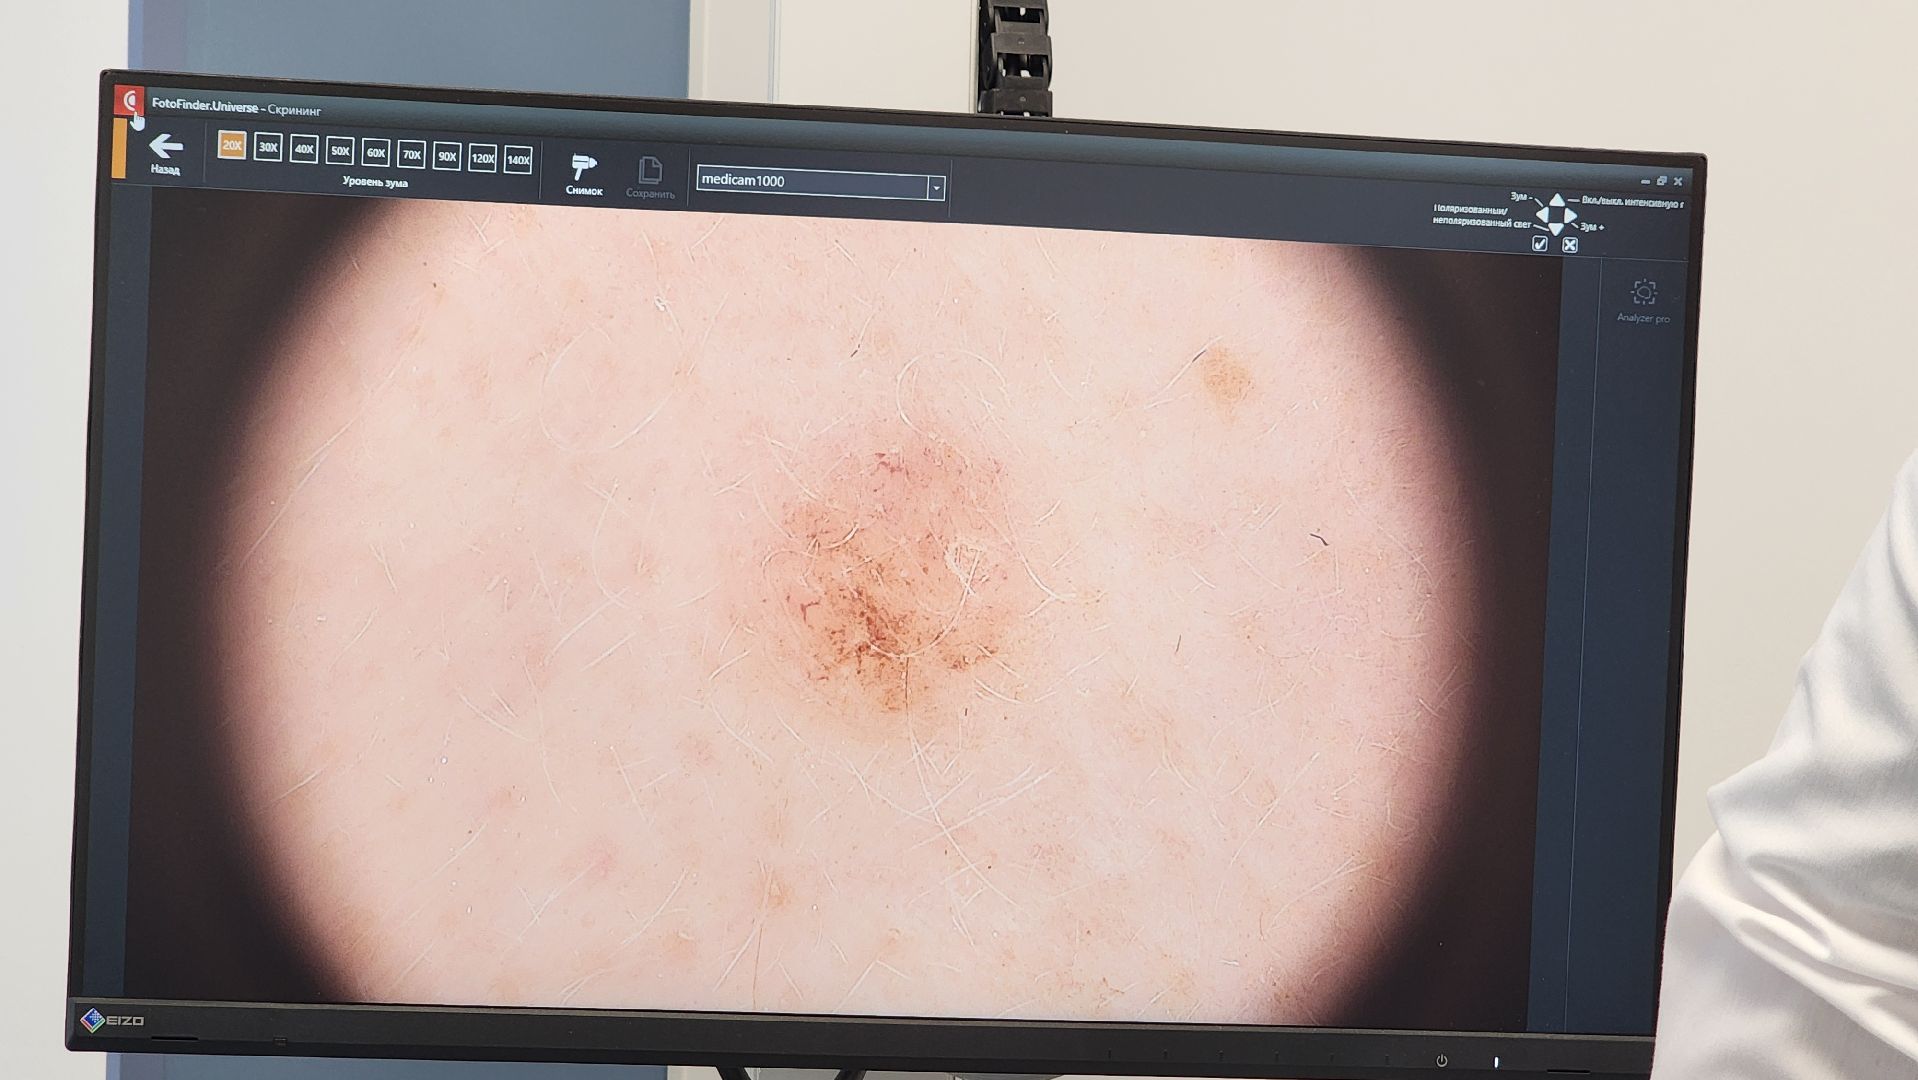Choose the 140X zoom level

click(x=518, y=160)
